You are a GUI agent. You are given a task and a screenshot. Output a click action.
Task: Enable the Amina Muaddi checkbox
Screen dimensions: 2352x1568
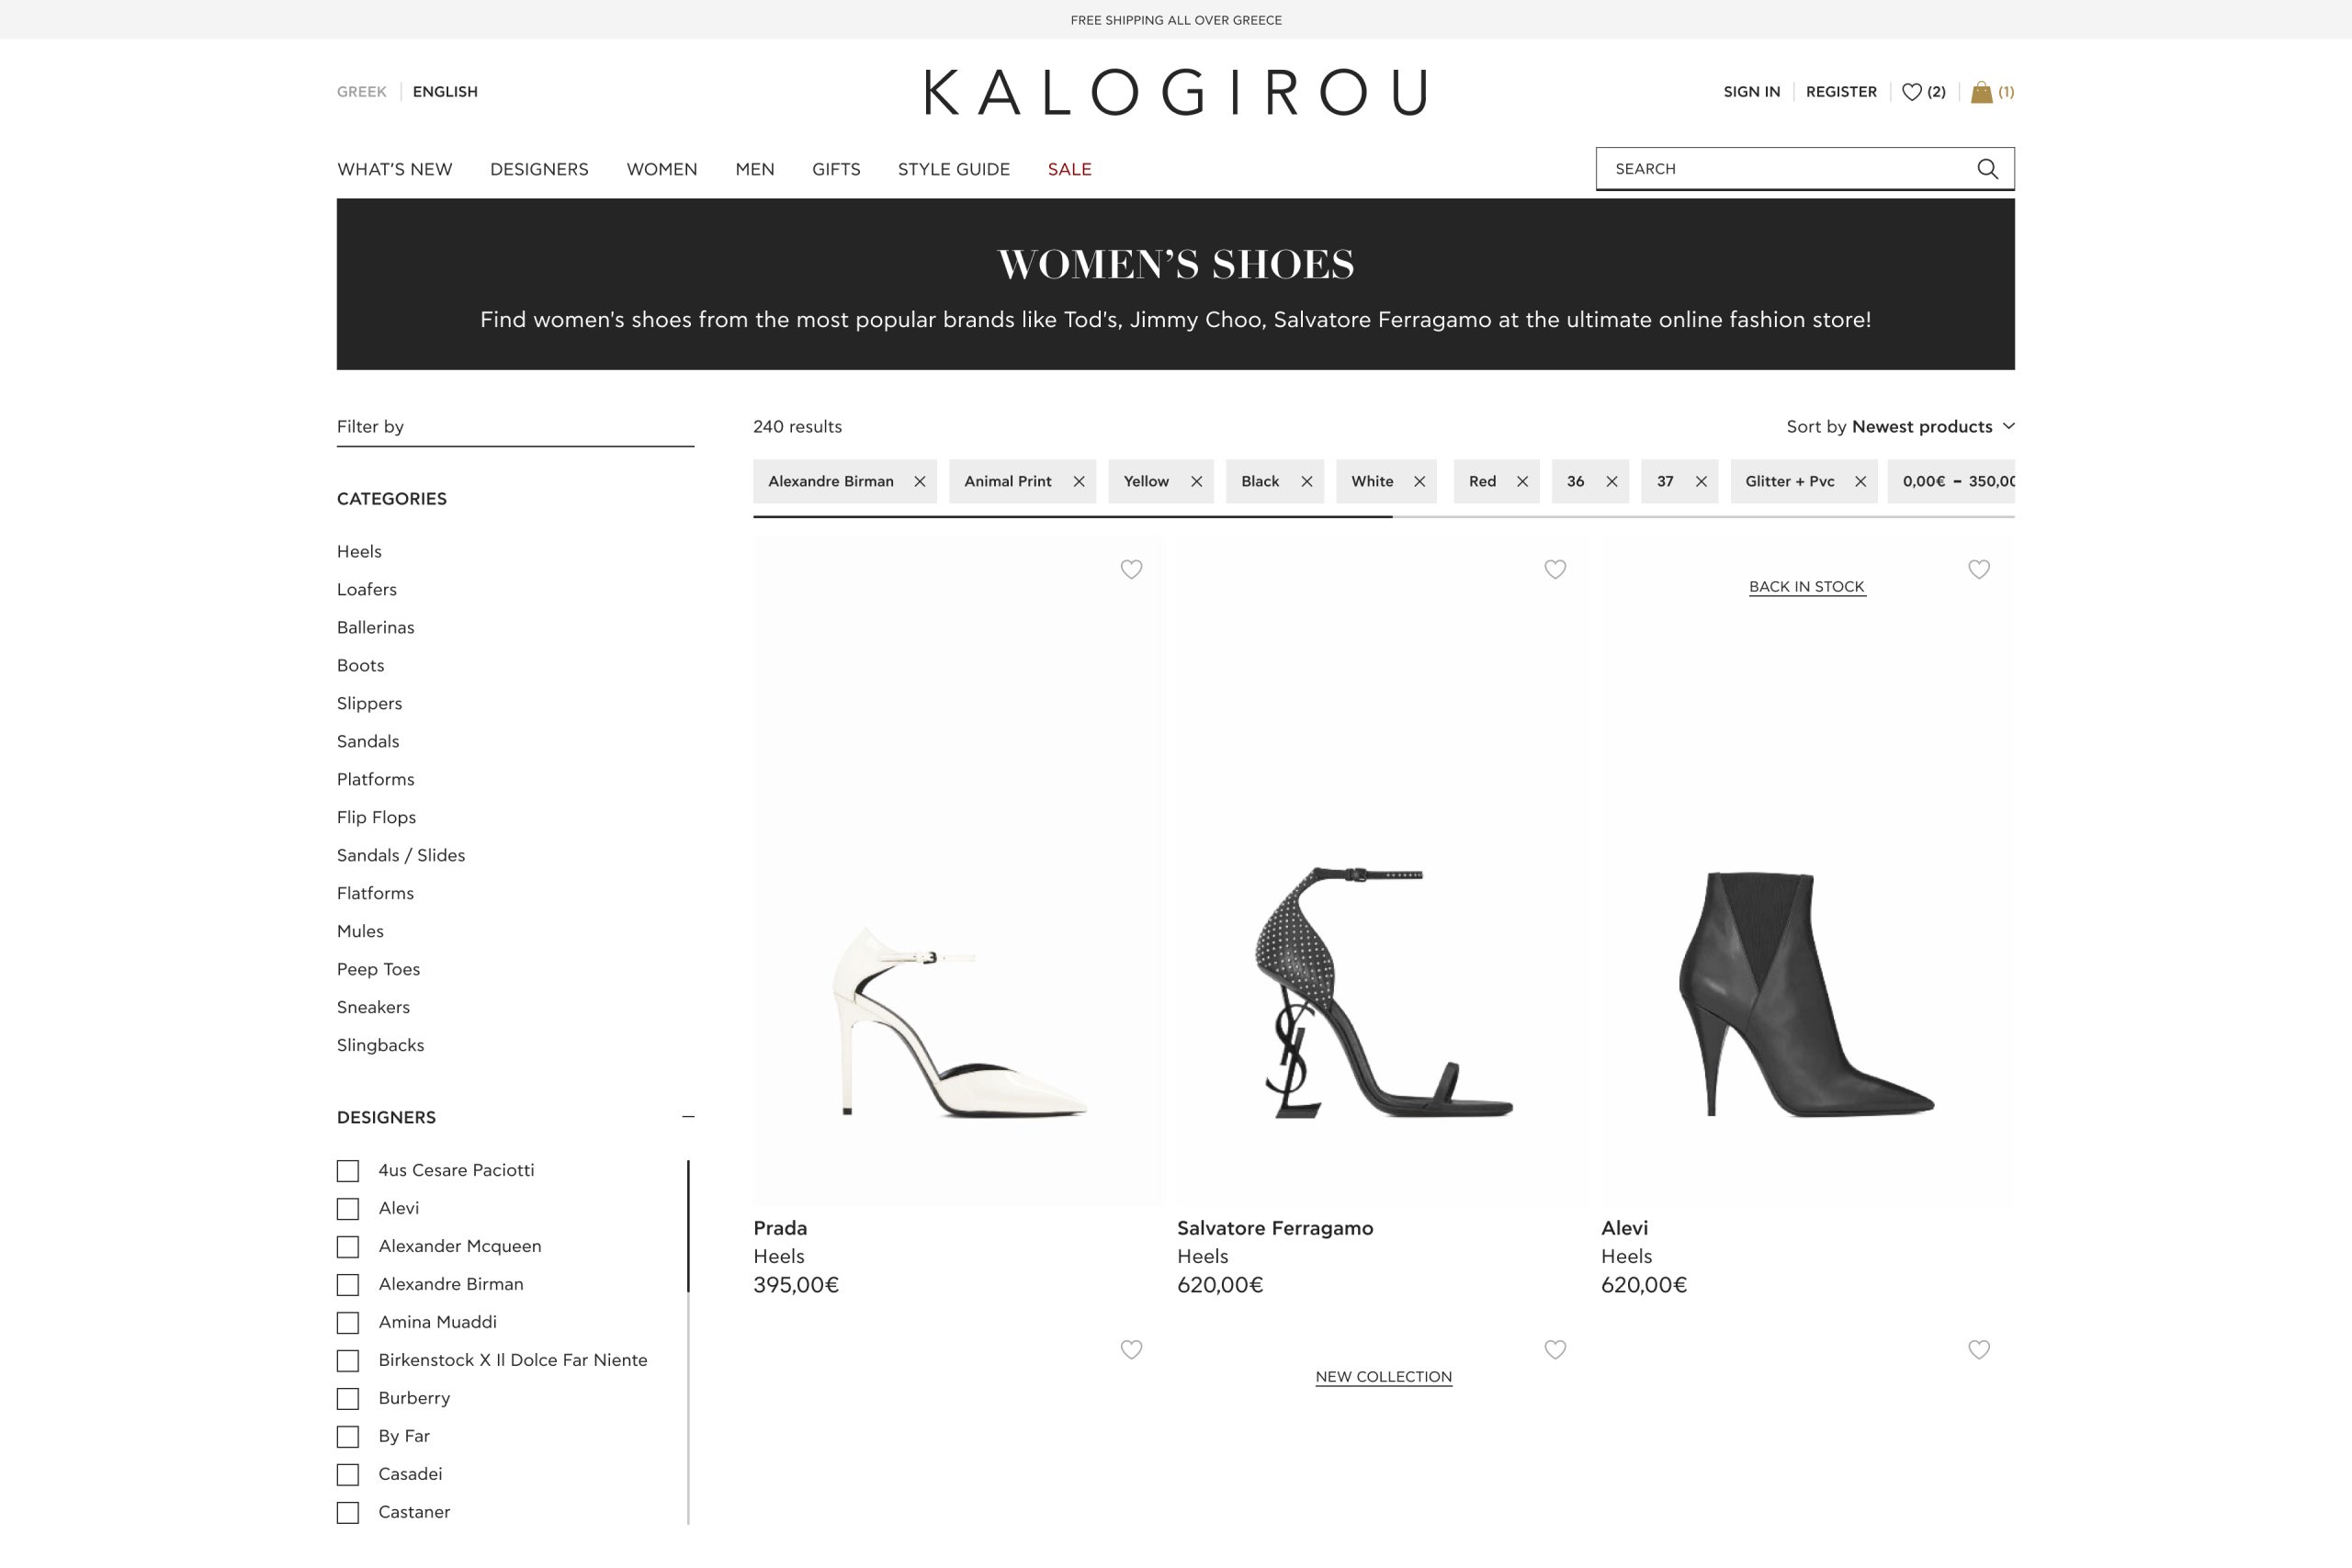click(x=348, y=1323)
